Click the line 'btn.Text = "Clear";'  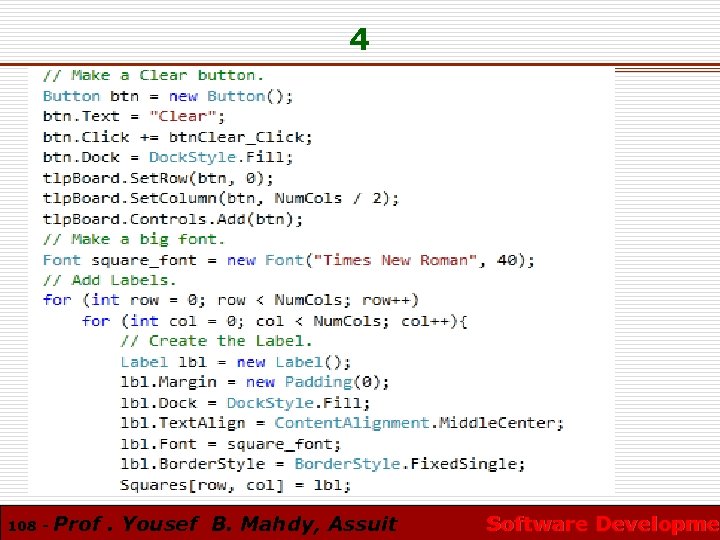134,116
